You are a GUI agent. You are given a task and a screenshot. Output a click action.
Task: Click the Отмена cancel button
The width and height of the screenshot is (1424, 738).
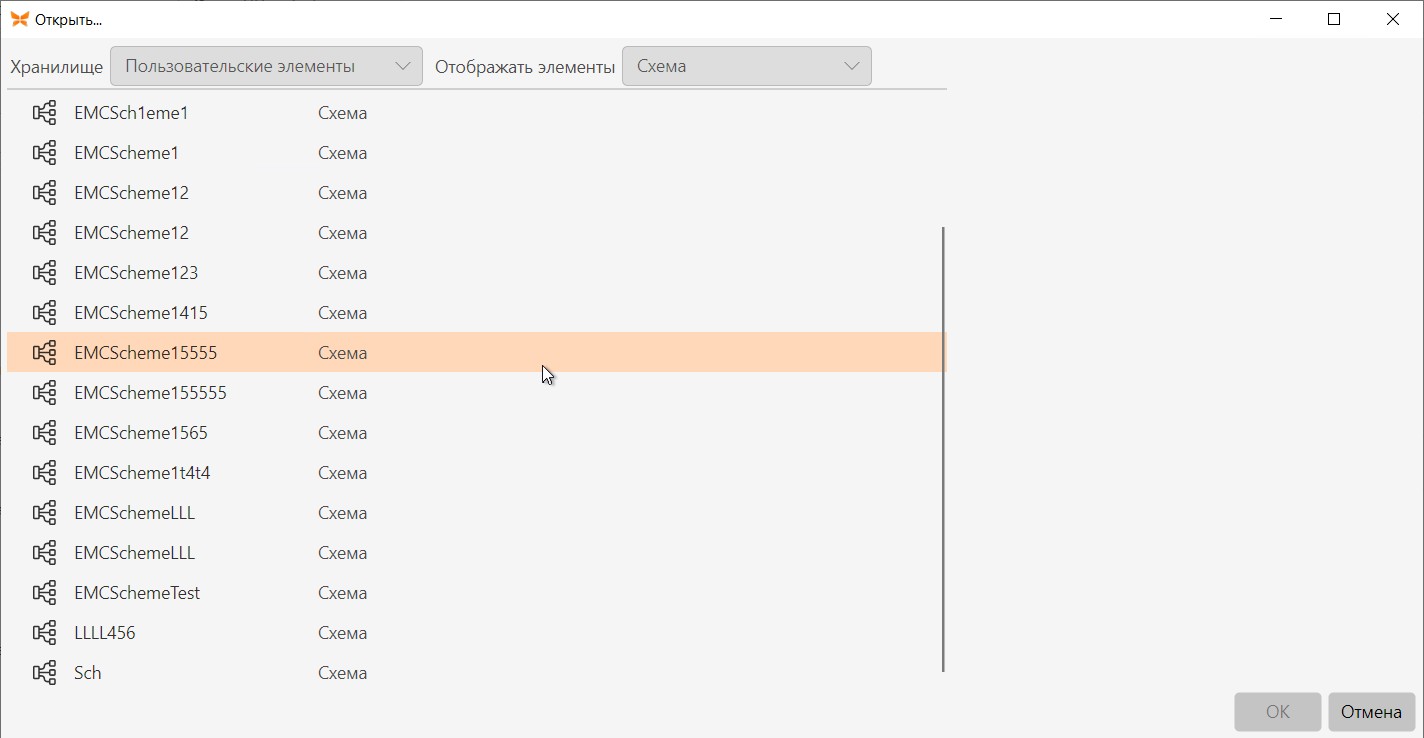[x=1371, y=712]
